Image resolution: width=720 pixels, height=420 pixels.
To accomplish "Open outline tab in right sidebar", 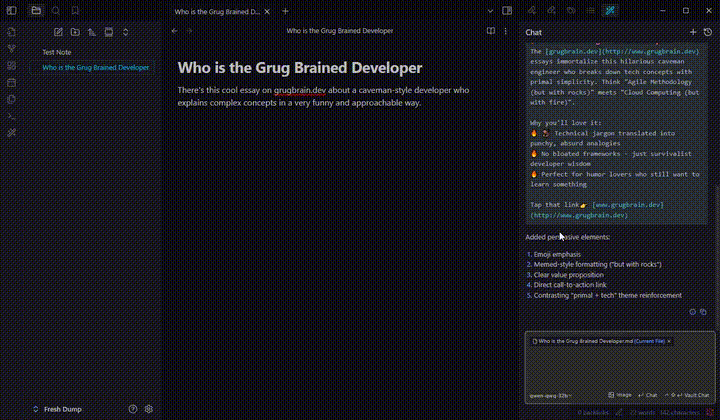I will 591,11.
